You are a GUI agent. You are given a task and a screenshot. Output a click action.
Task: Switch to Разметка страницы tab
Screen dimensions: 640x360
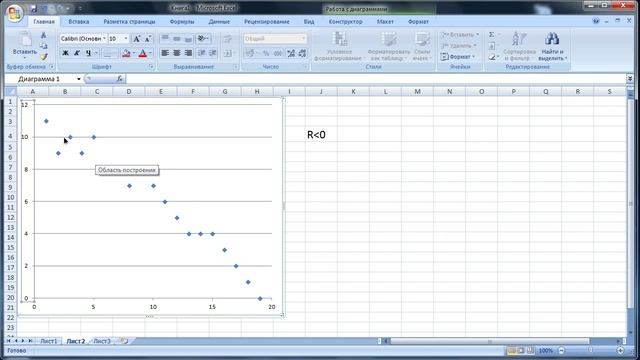point(129,22)
